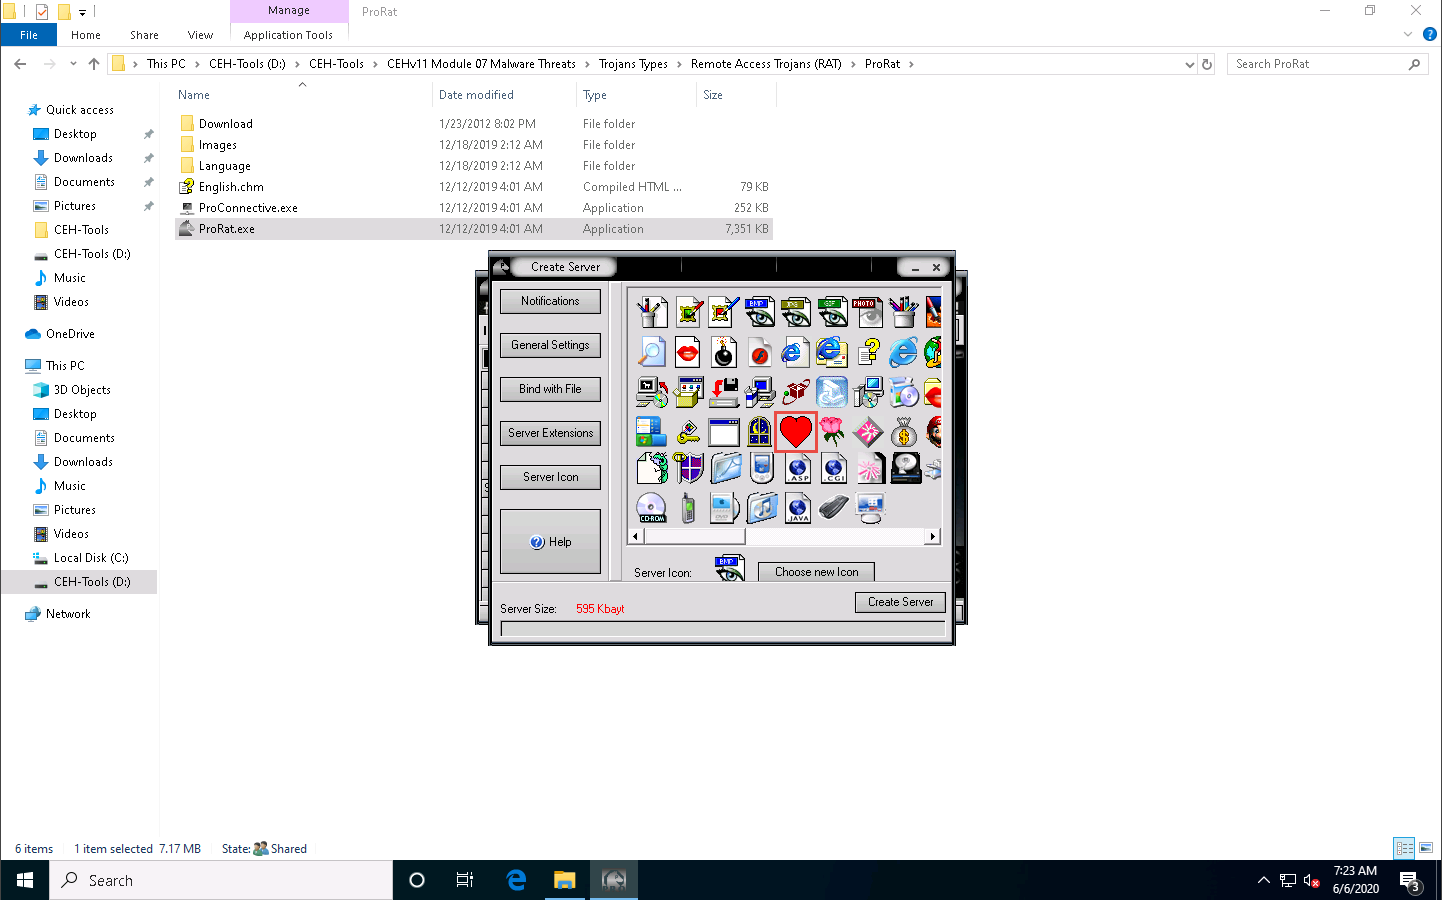Select the red lips document icon

(x=688, y=352)
